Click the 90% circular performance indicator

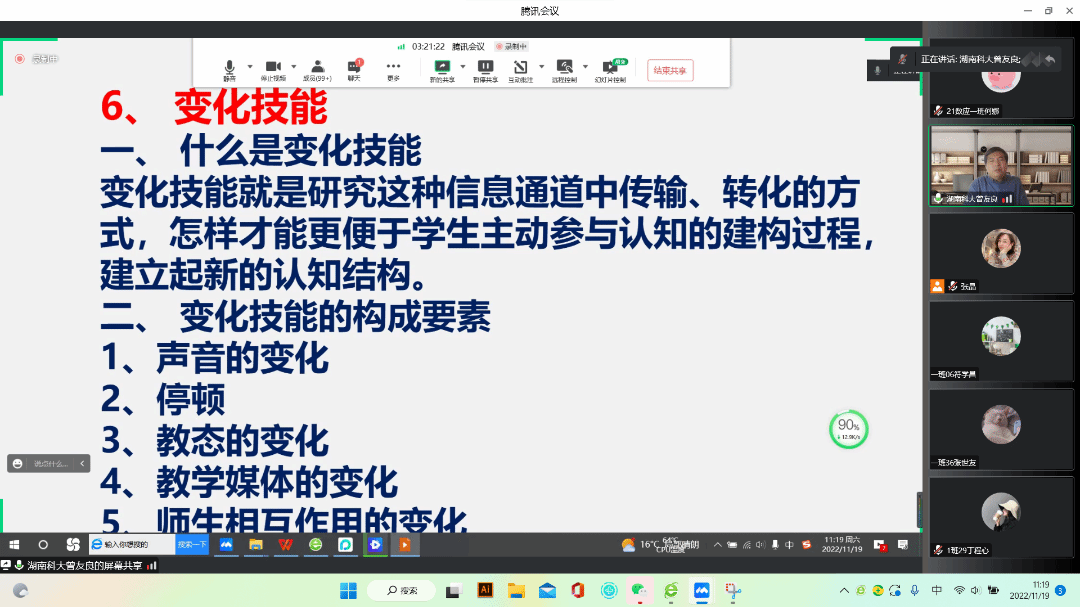(848, 429)
